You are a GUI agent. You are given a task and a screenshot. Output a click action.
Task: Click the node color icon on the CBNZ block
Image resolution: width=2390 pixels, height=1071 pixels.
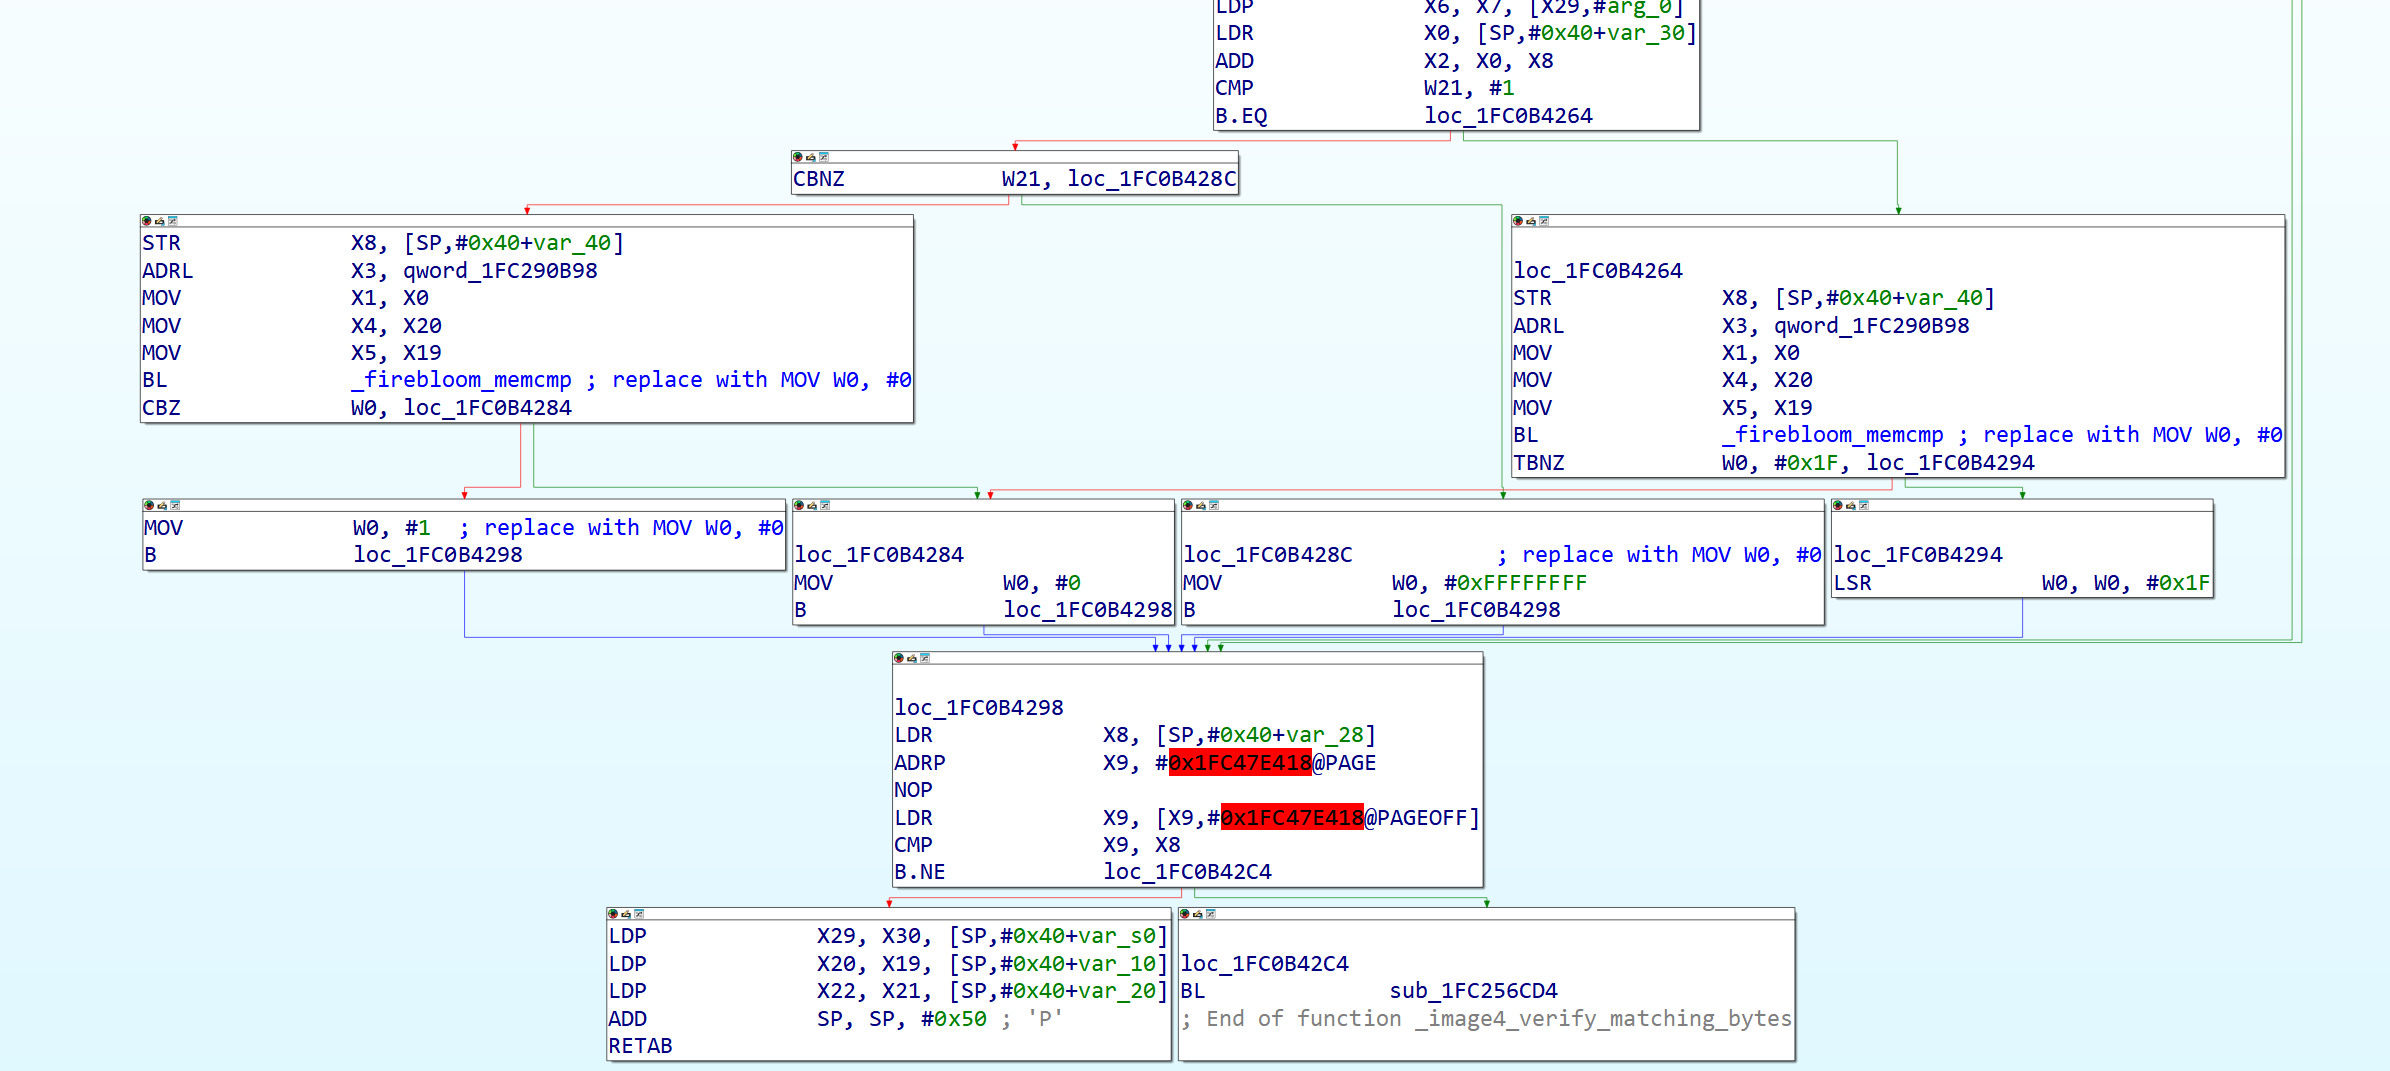point(798,157)
